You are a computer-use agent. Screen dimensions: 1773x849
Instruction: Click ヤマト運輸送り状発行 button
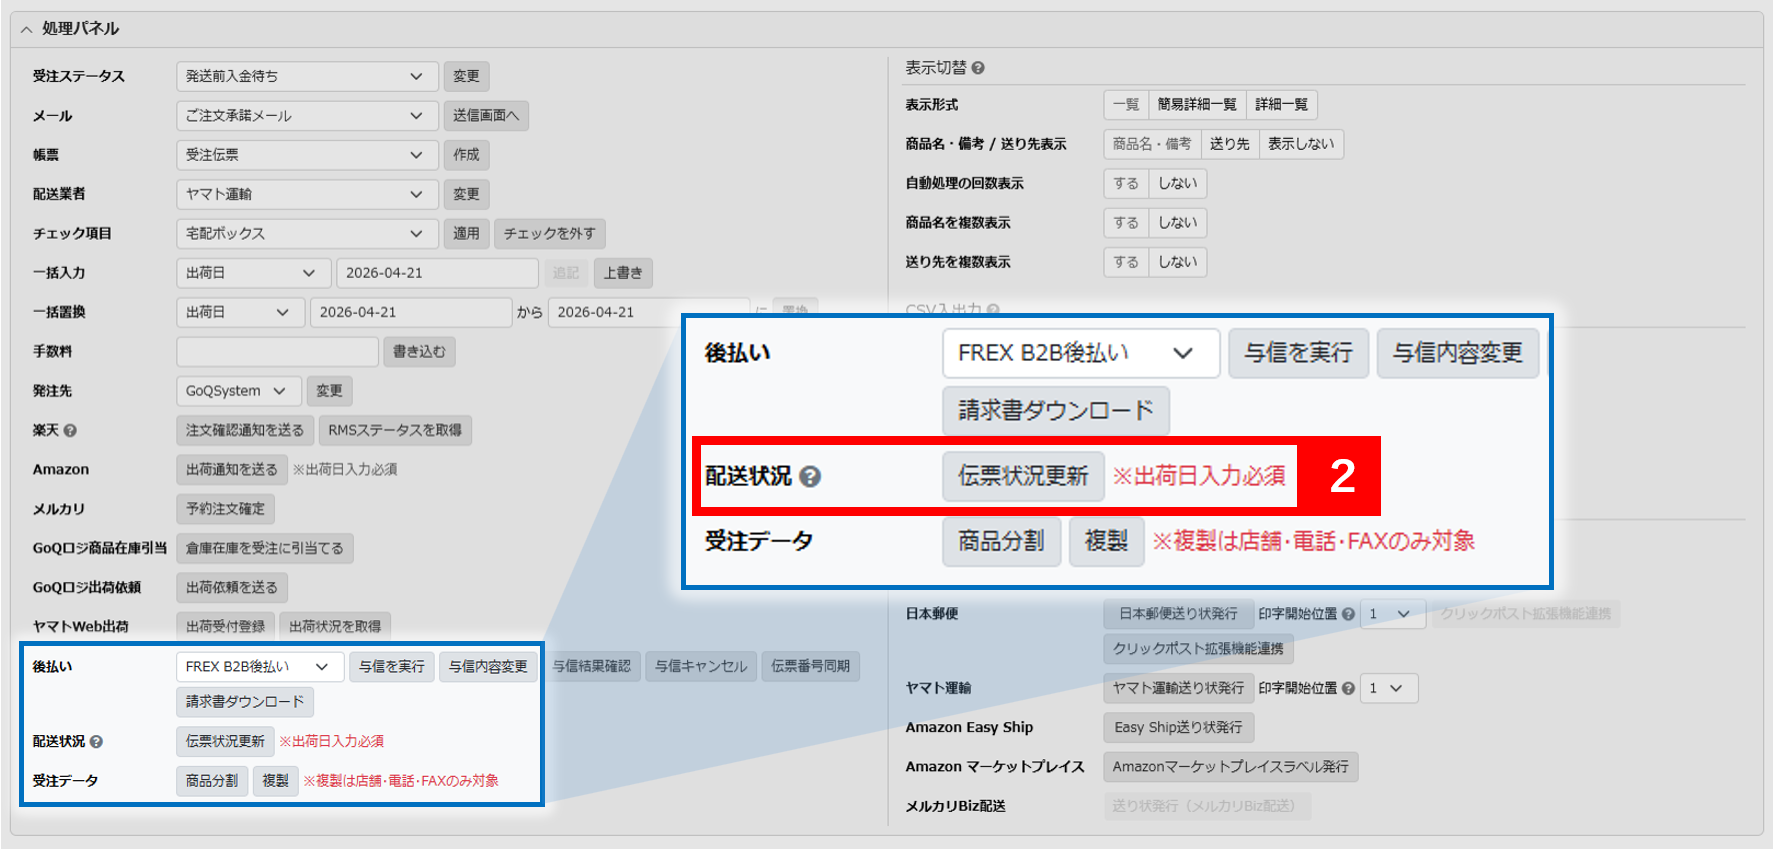click(x=1178, y=688)
